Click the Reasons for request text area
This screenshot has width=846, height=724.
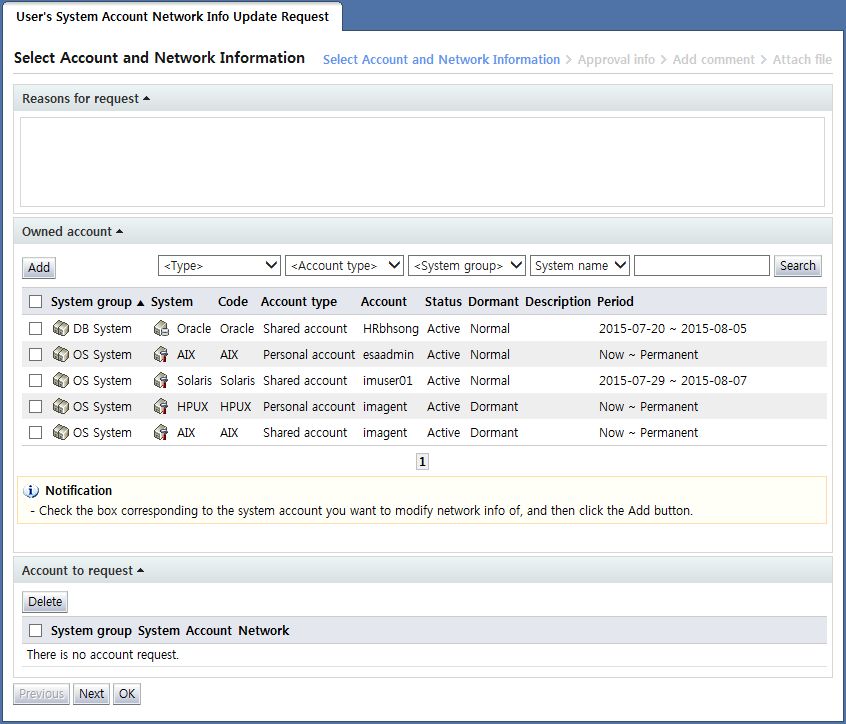[x=422, y=162]
